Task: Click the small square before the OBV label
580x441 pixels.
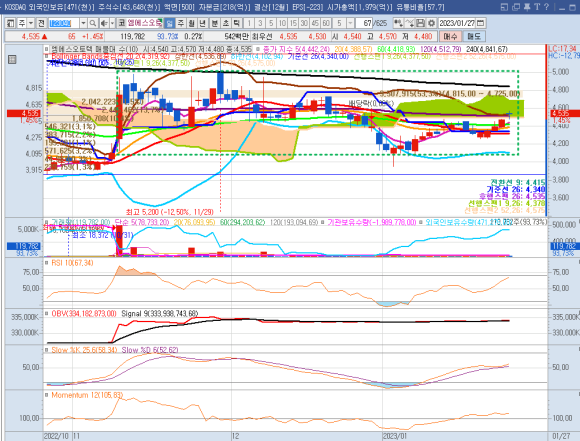Action: tap(46, 314)
